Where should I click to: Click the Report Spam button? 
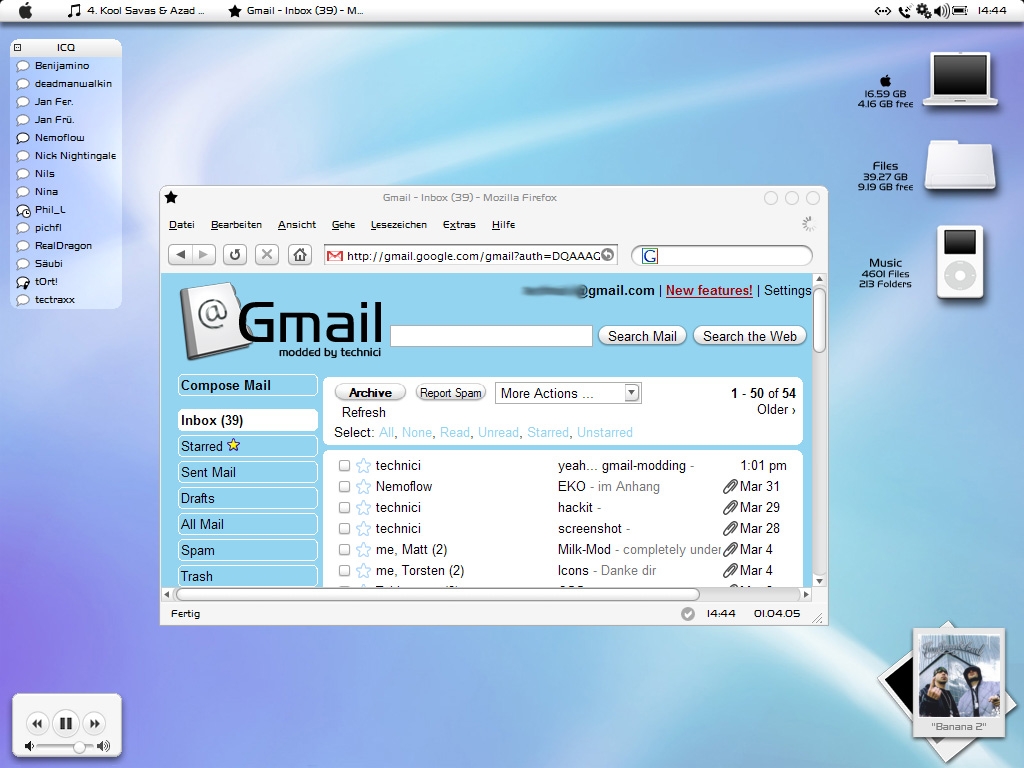pyautogui.click(x=451, y=392)
